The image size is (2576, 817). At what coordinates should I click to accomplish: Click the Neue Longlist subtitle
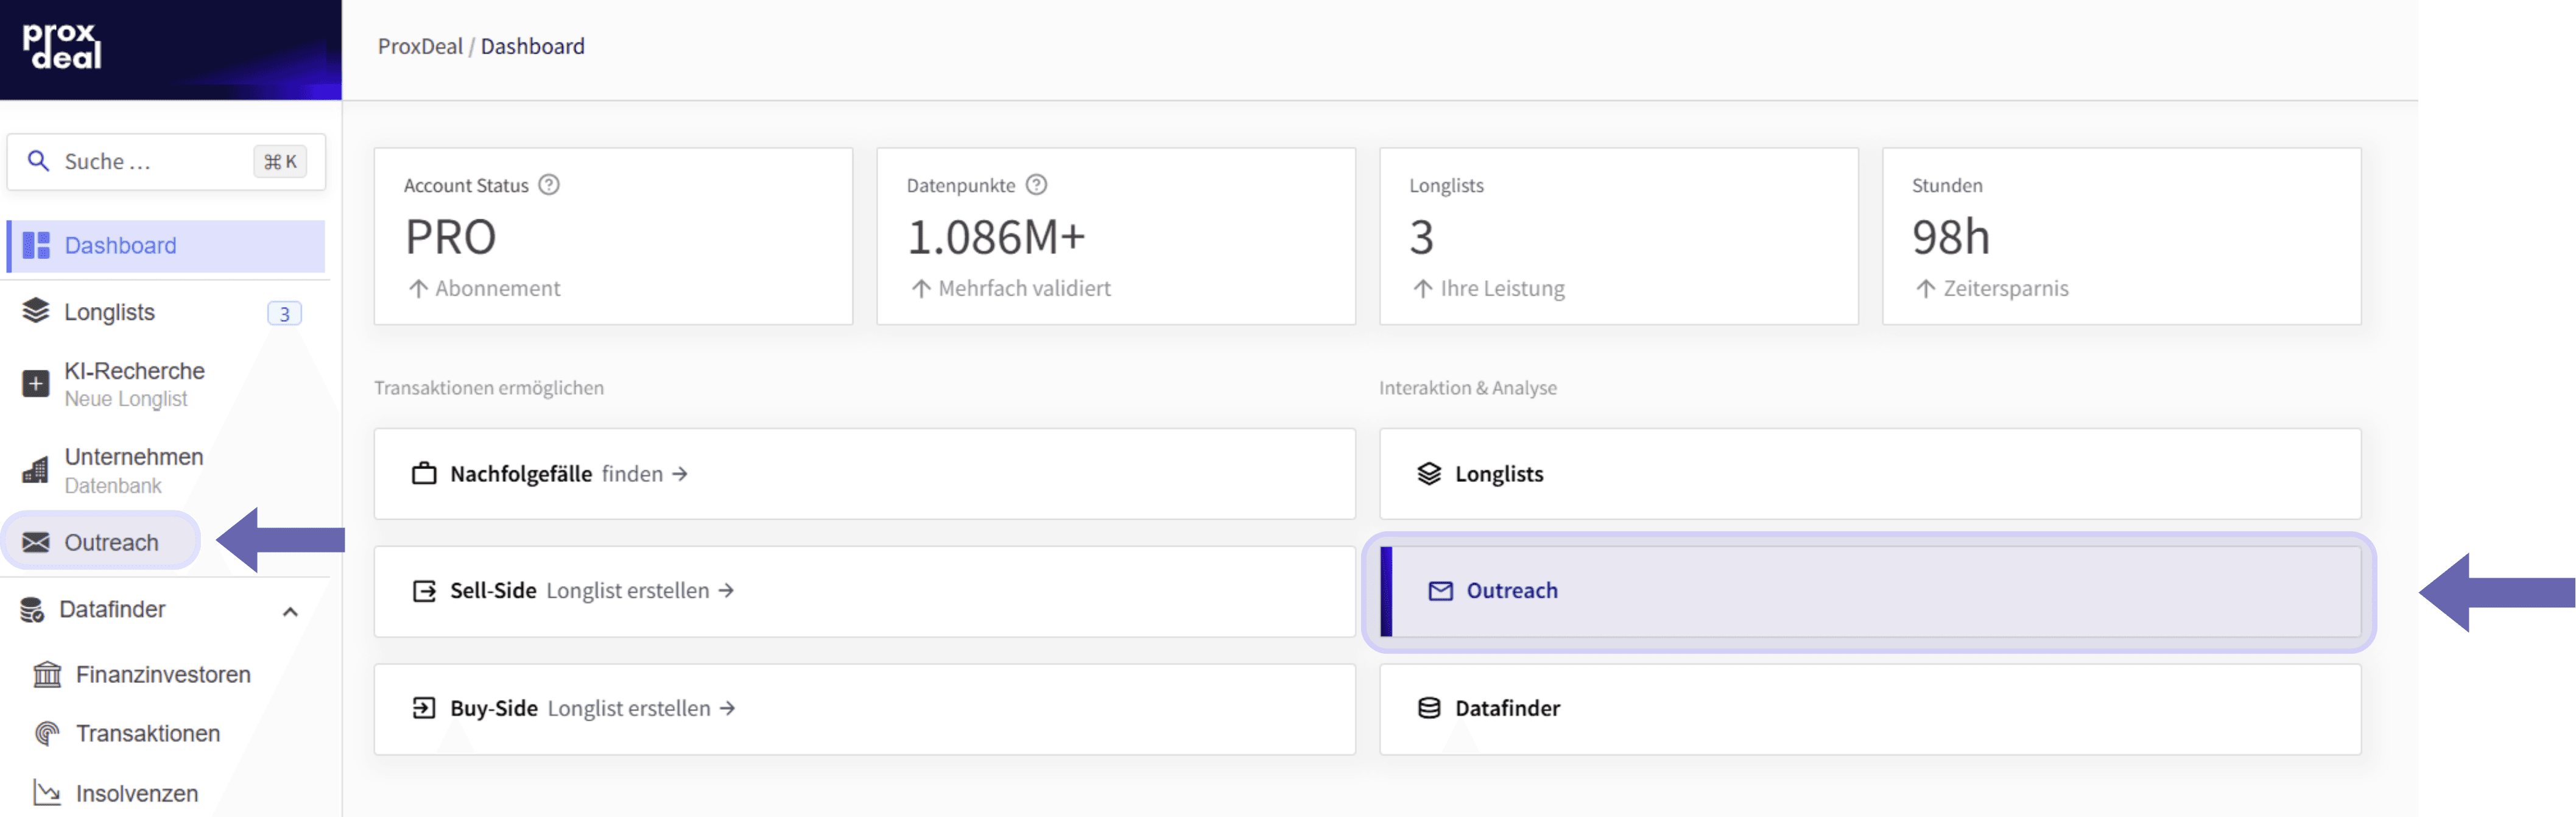[x=126, y=399]
